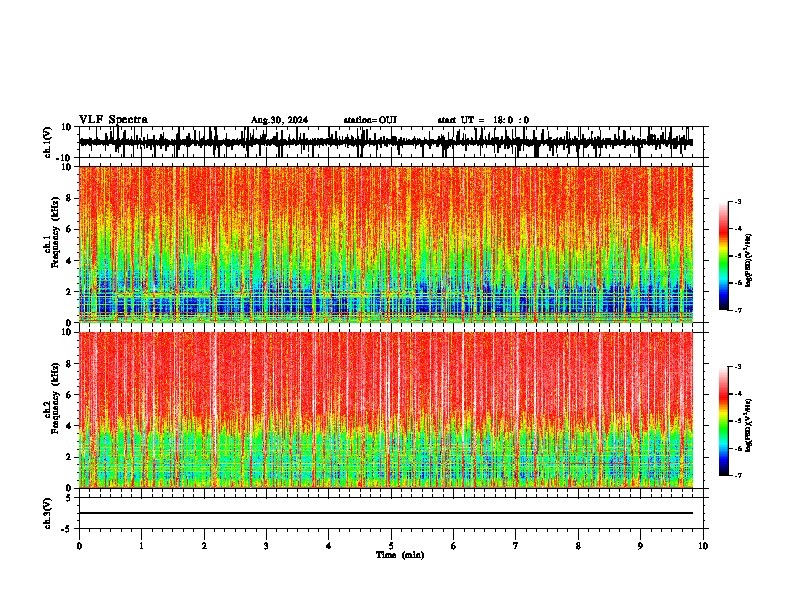
Task: Click the ch.2 spectrogram color bar
Action: [x=723, y=421]
